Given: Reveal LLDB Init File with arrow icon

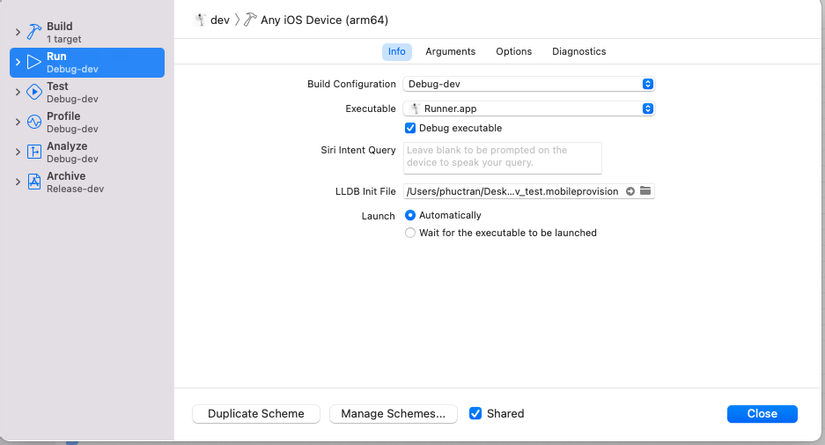Looking at the screenshot, I should pyautogui.click(x=630, y=191).
